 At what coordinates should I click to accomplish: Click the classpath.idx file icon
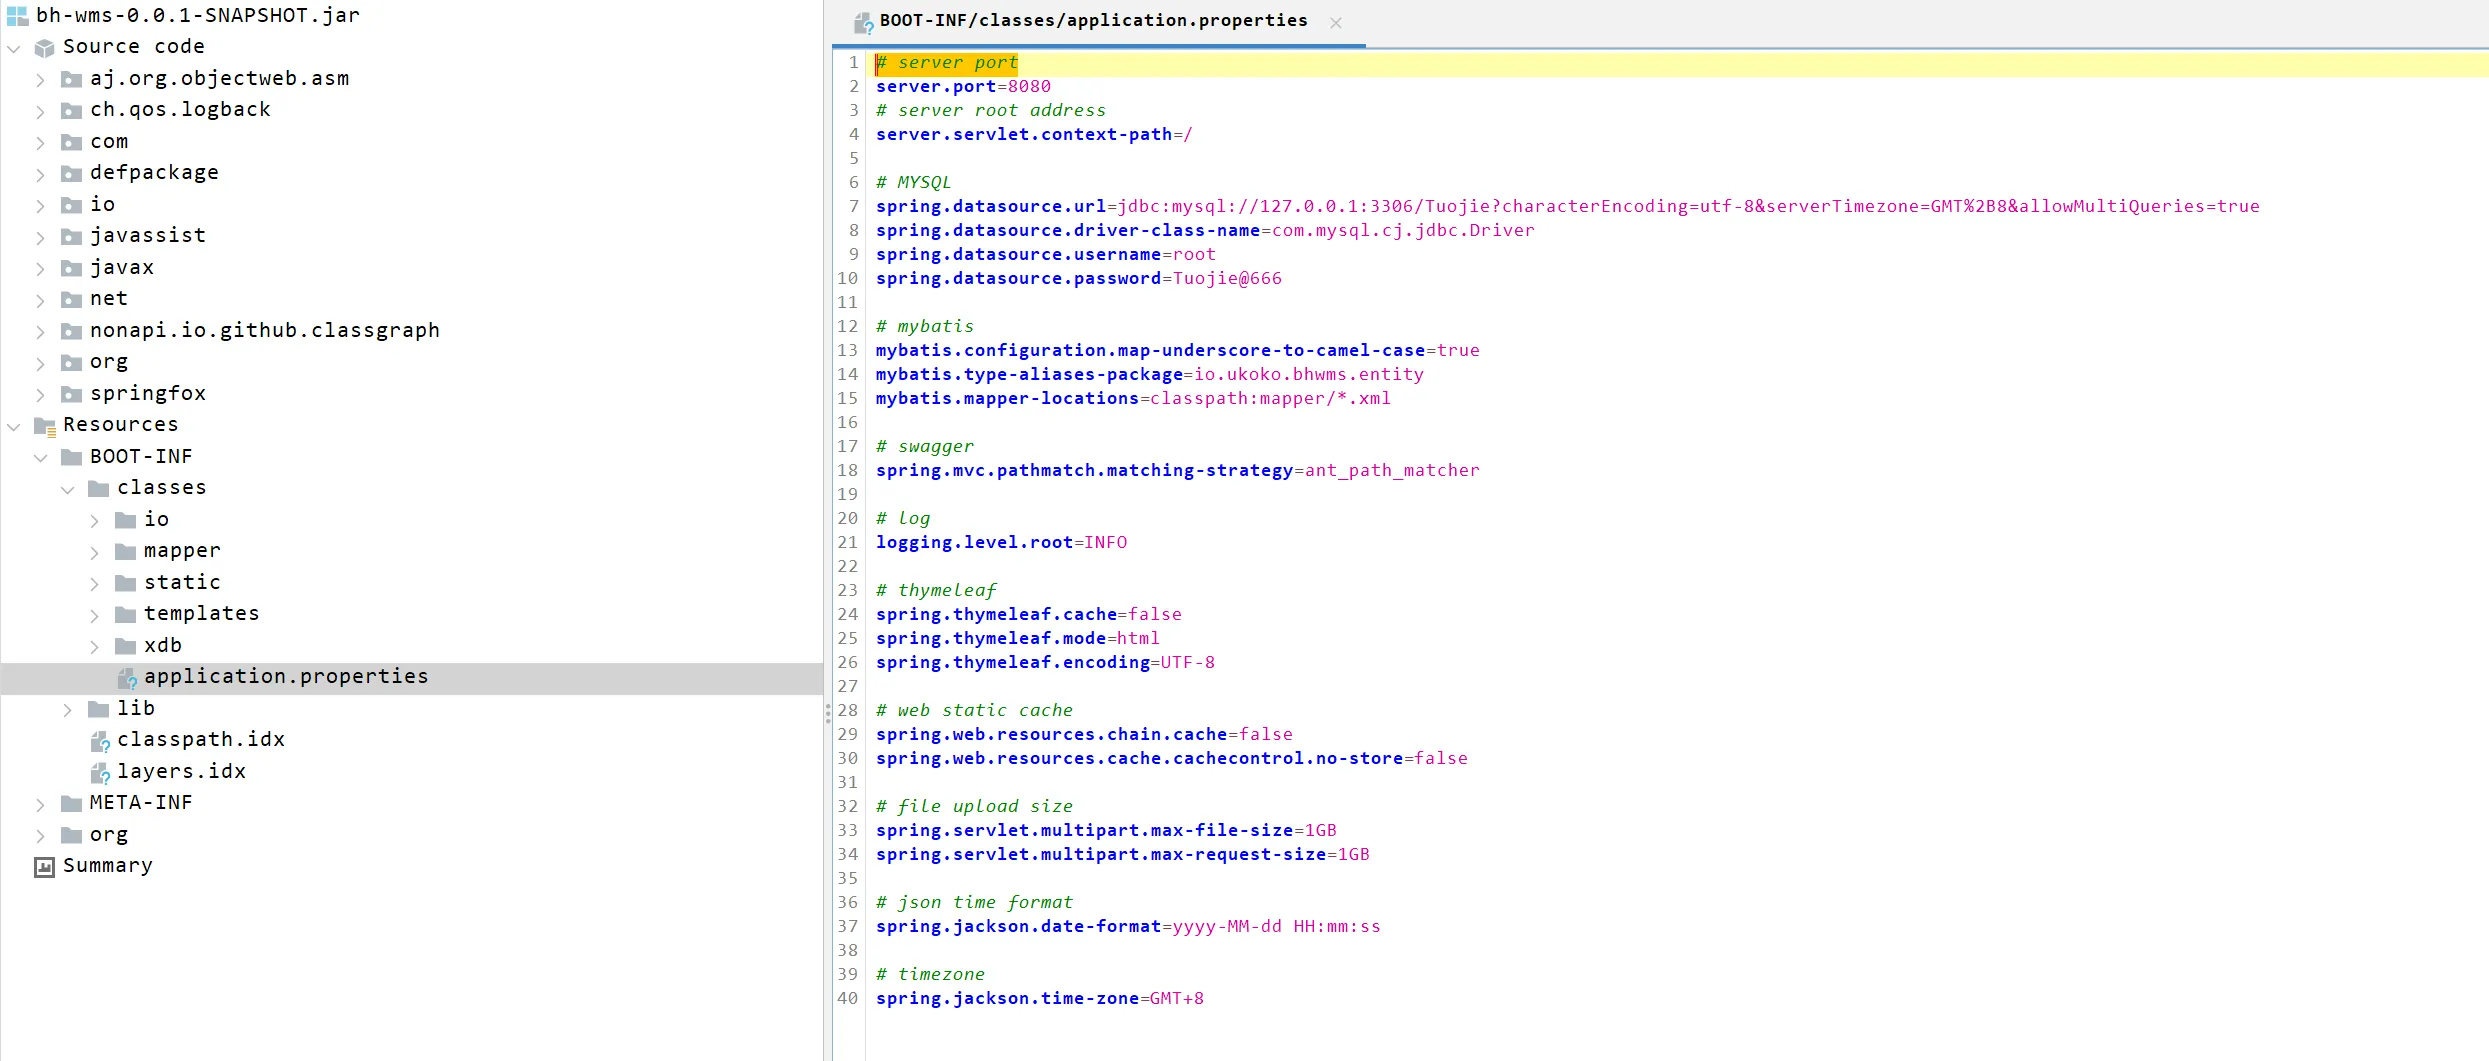(100, 741)
